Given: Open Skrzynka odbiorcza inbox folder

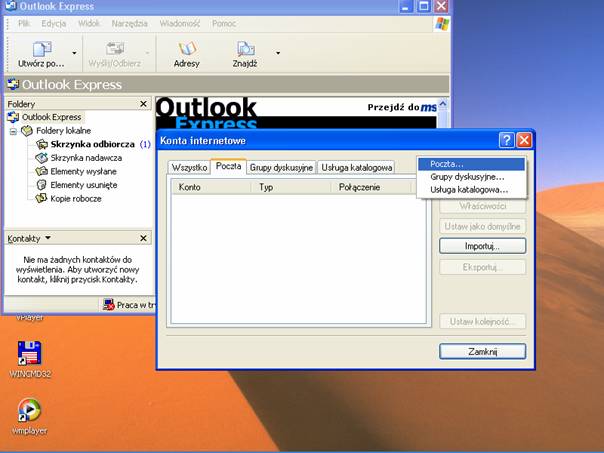Looking at the screenshot, I should point(92,144).
